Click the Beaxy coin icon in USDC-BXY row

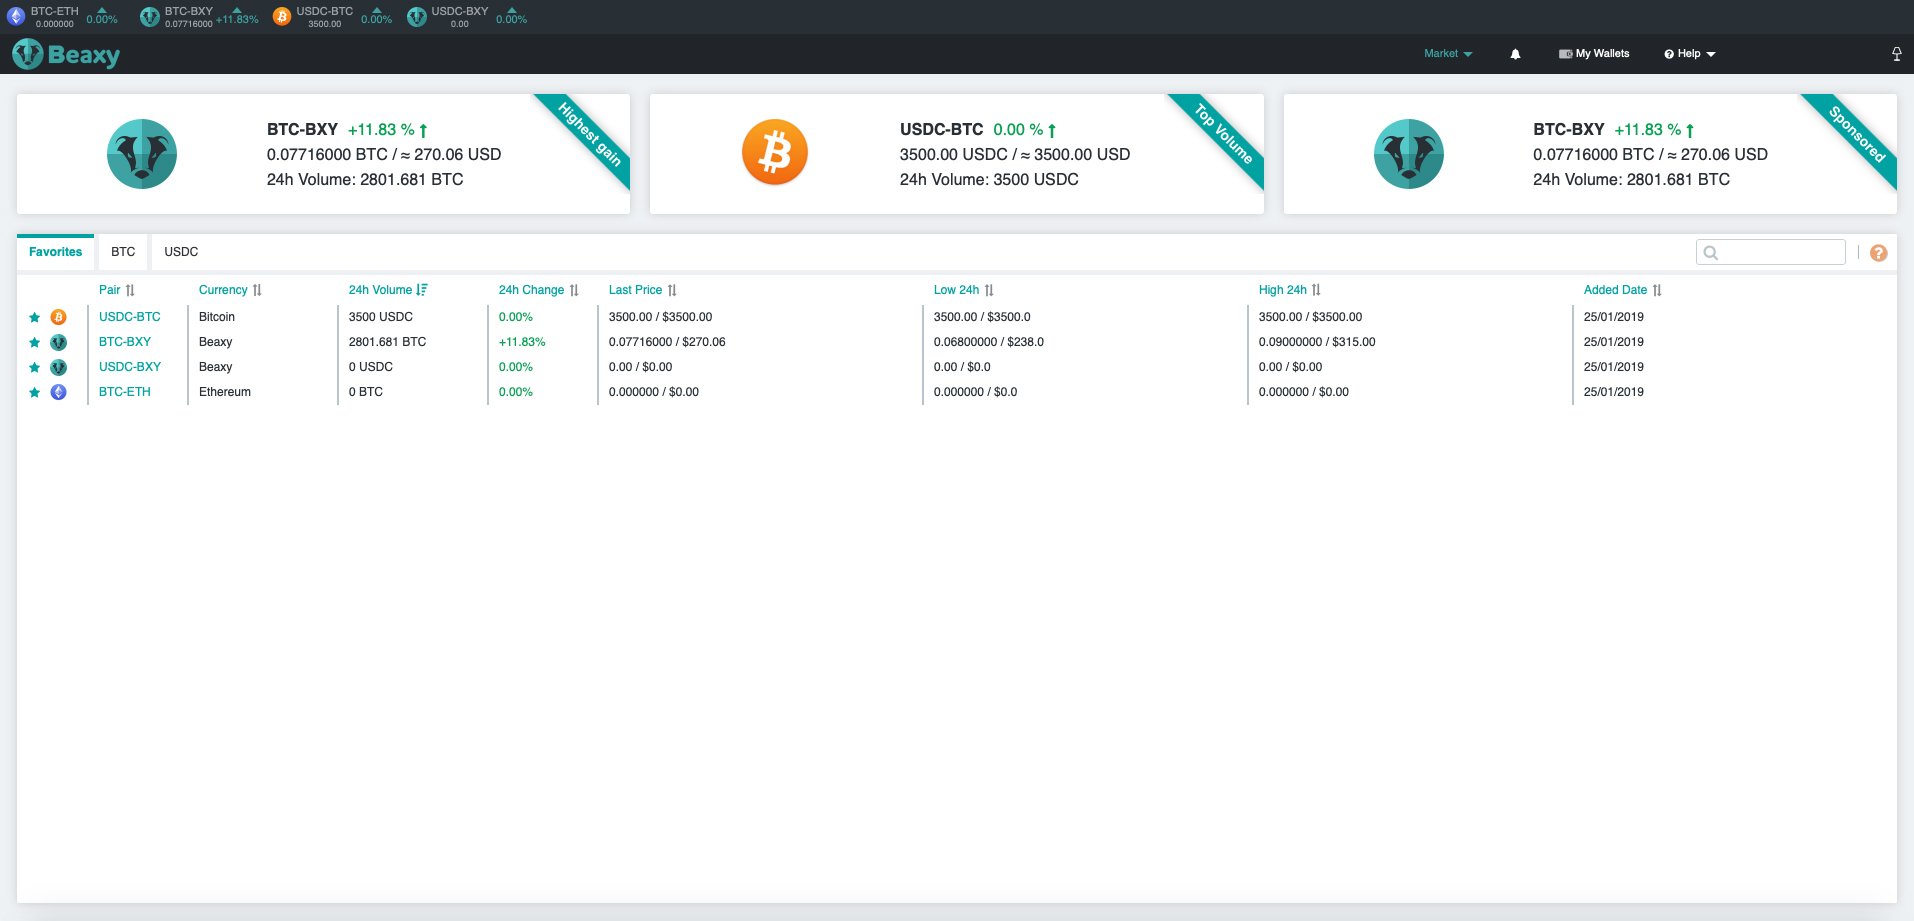coord(59,367)
